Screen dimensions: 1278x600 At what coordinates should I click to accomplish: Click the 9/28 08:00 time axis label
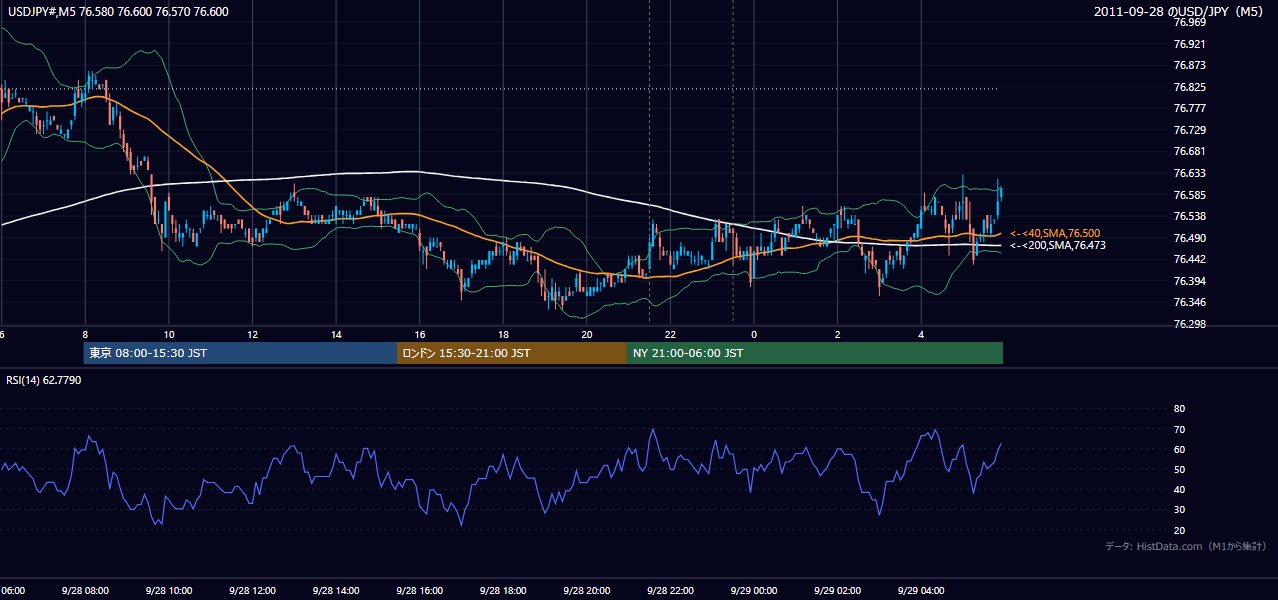click(84, 591)
